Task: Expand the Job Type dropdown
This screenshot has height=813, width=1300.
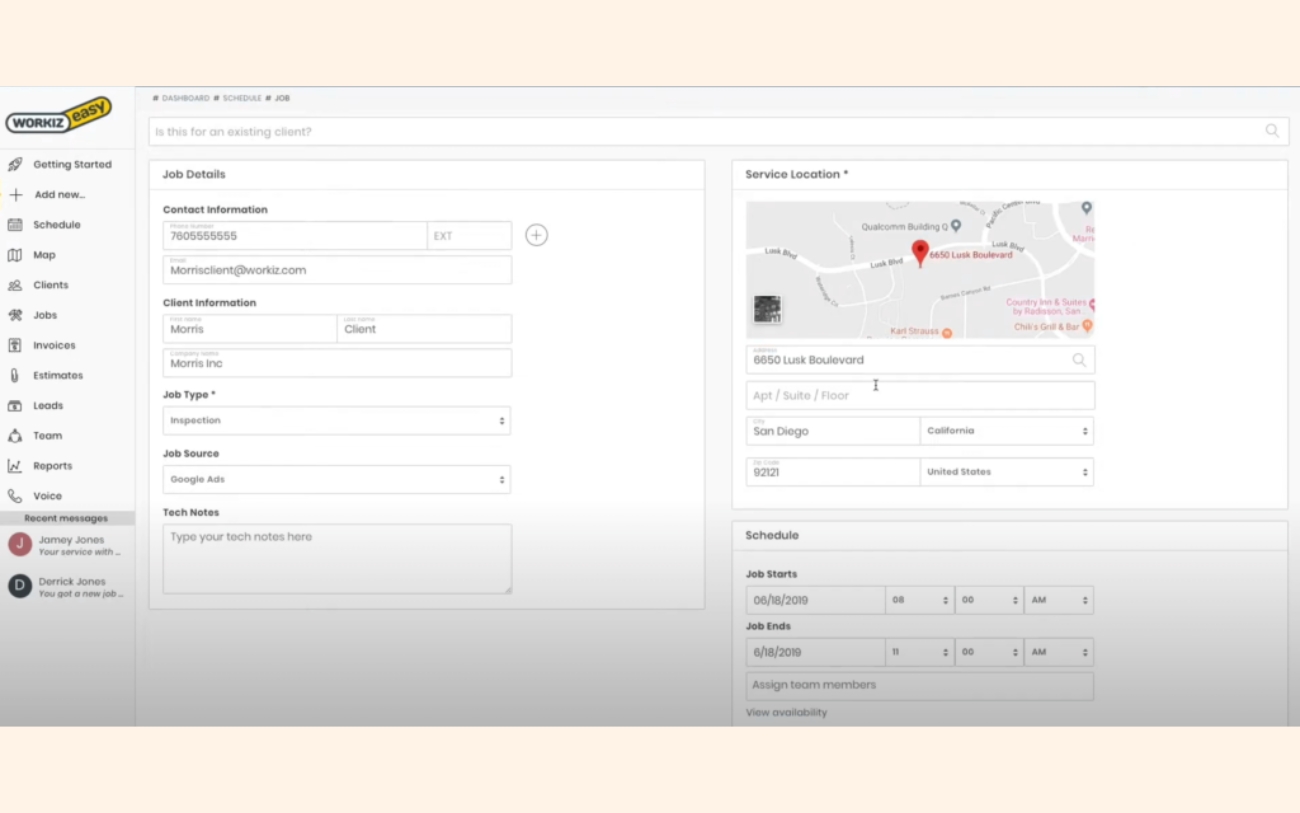Action: tap(336, 421)
